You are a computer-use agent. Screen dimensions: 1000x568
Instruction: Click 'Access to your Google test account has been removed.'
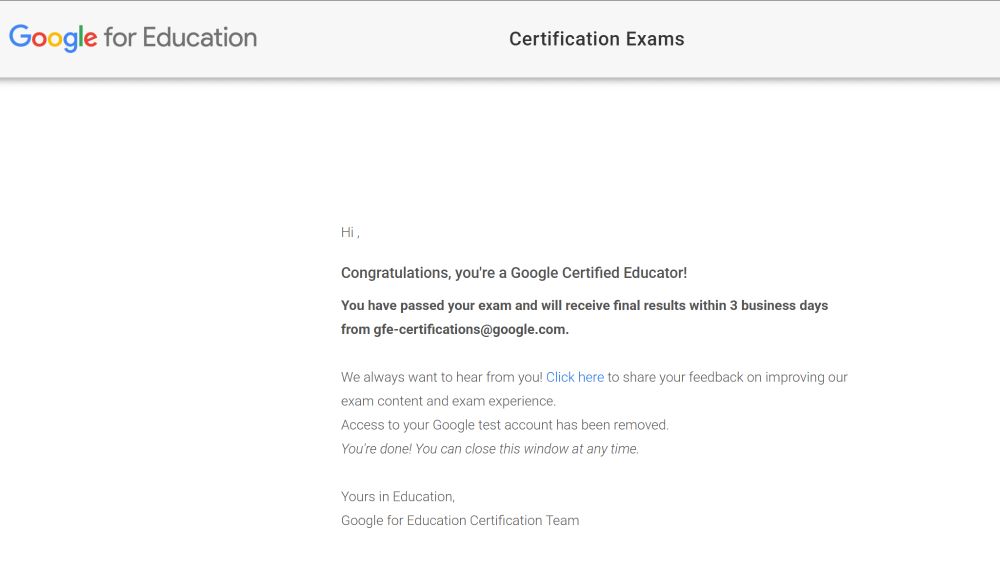click(504, 425)
